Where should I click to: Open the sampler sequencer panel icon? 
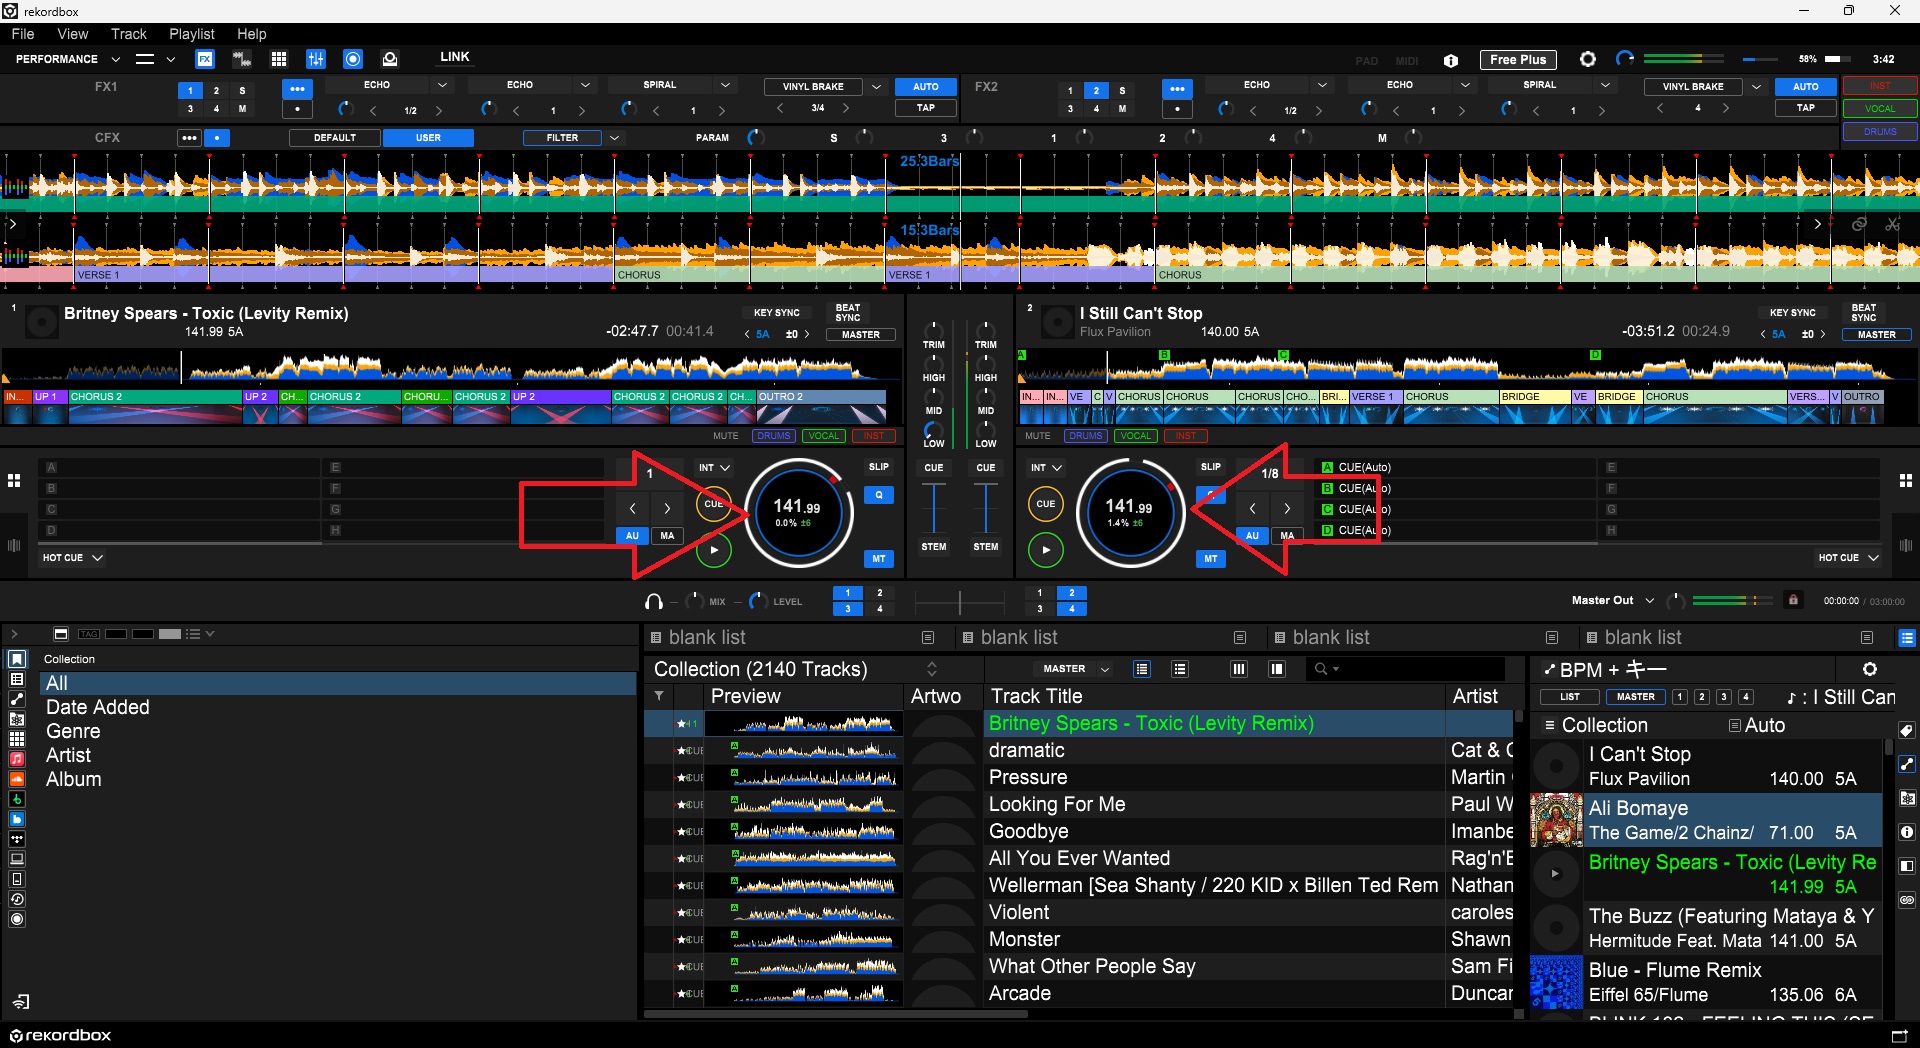coord(241,59)
